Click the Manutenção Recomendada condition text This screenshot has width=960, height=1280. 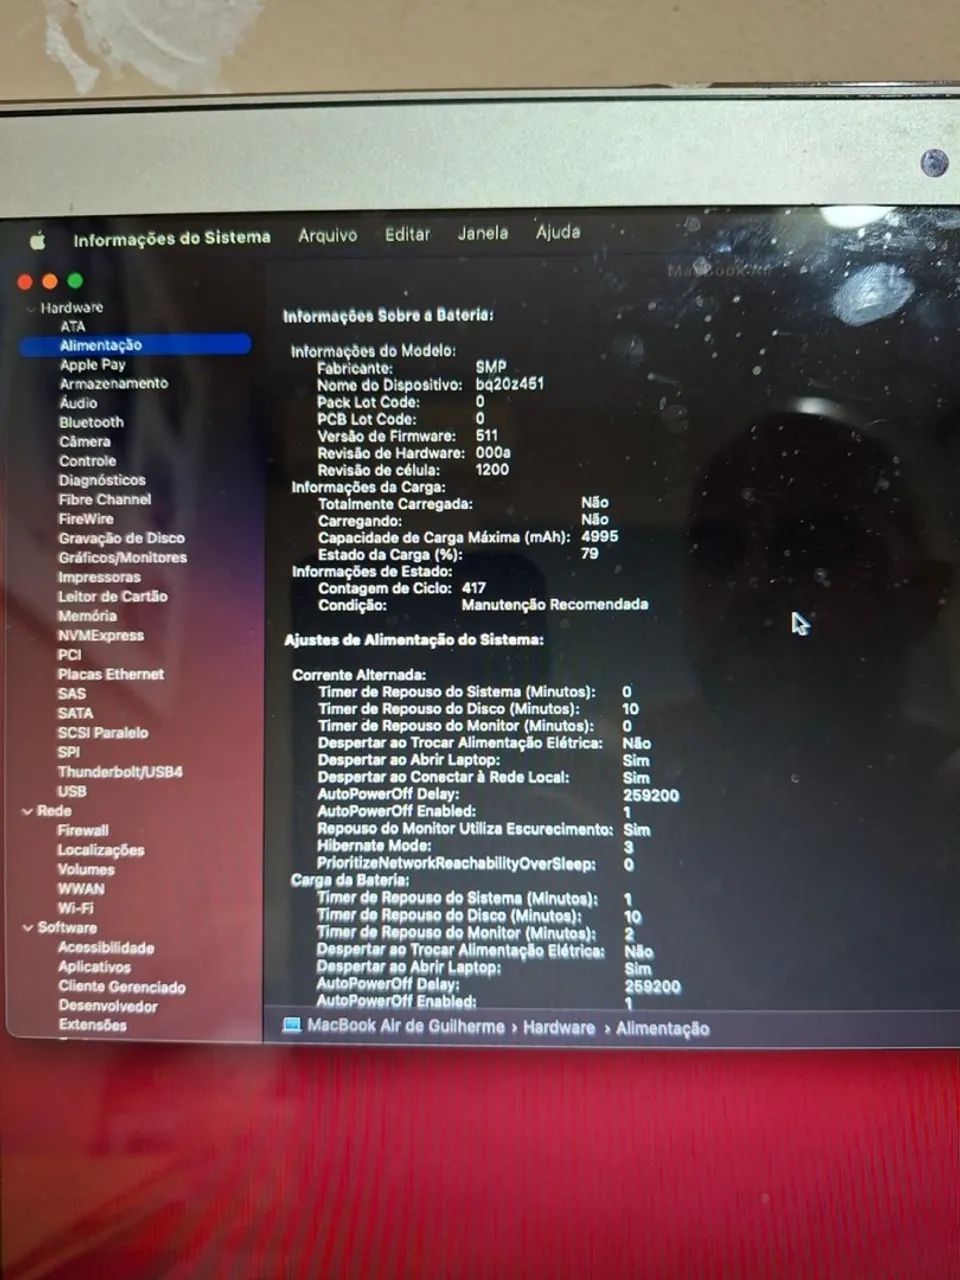point(555,604)
